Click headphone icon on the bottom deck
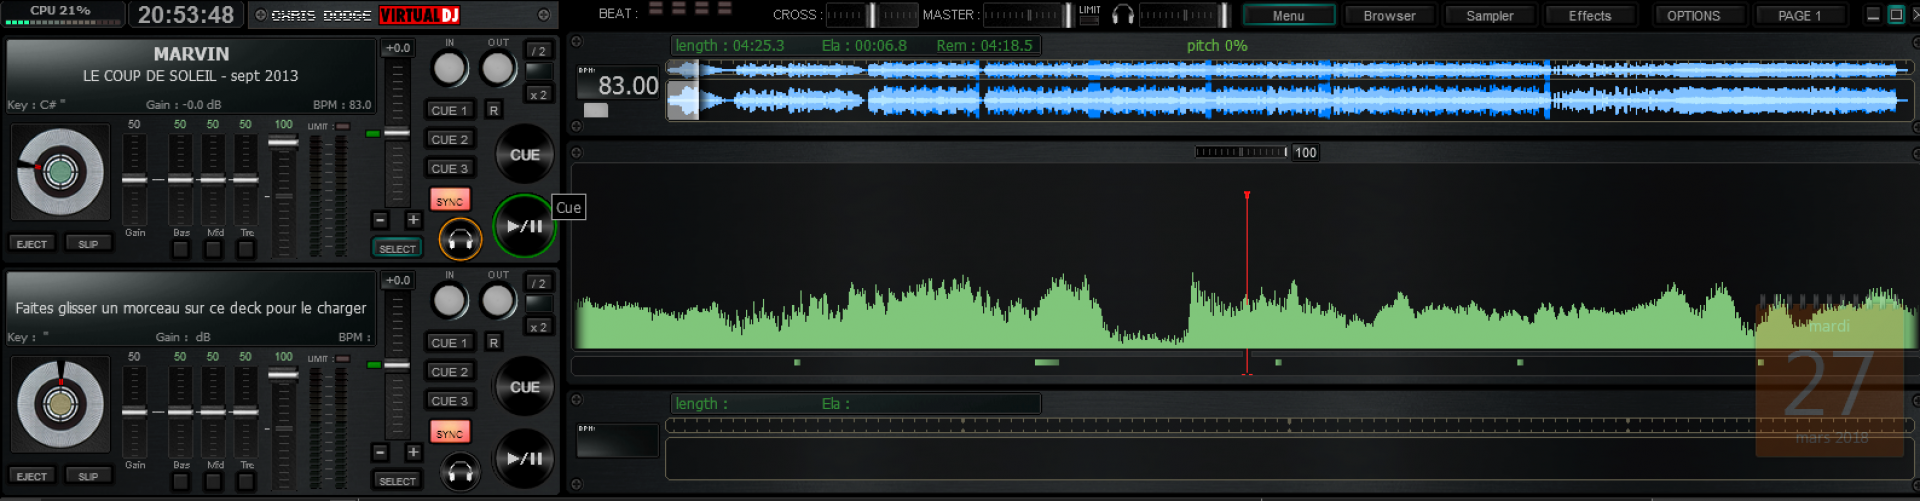The image size is (1920, 501). coord(460,472)
